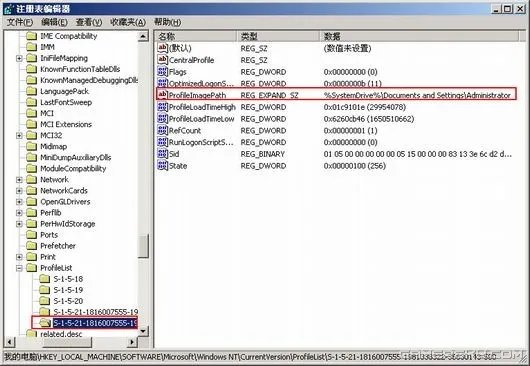
Task: Click the tree vertical scrollbar thumb
Action: click(x=143, y=246)
